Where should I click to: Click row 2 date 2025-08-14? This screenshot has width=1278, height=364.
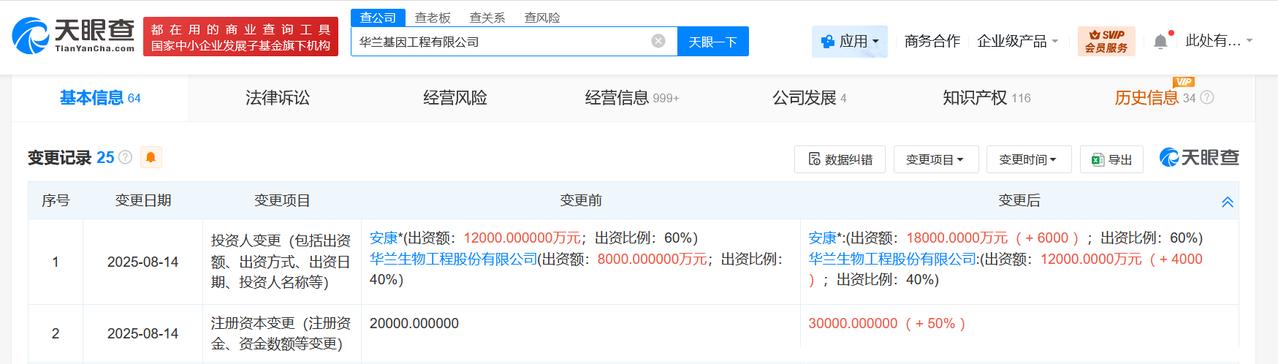click(x=143, y=334)
